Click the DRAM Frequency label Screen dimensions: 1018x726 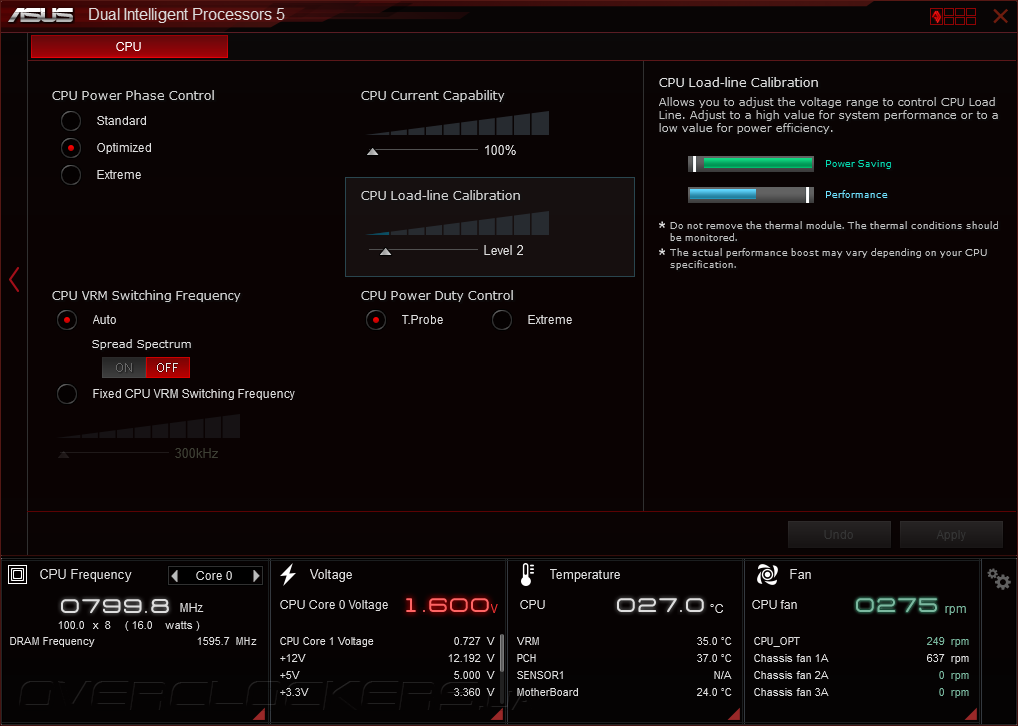pos(52,642)
